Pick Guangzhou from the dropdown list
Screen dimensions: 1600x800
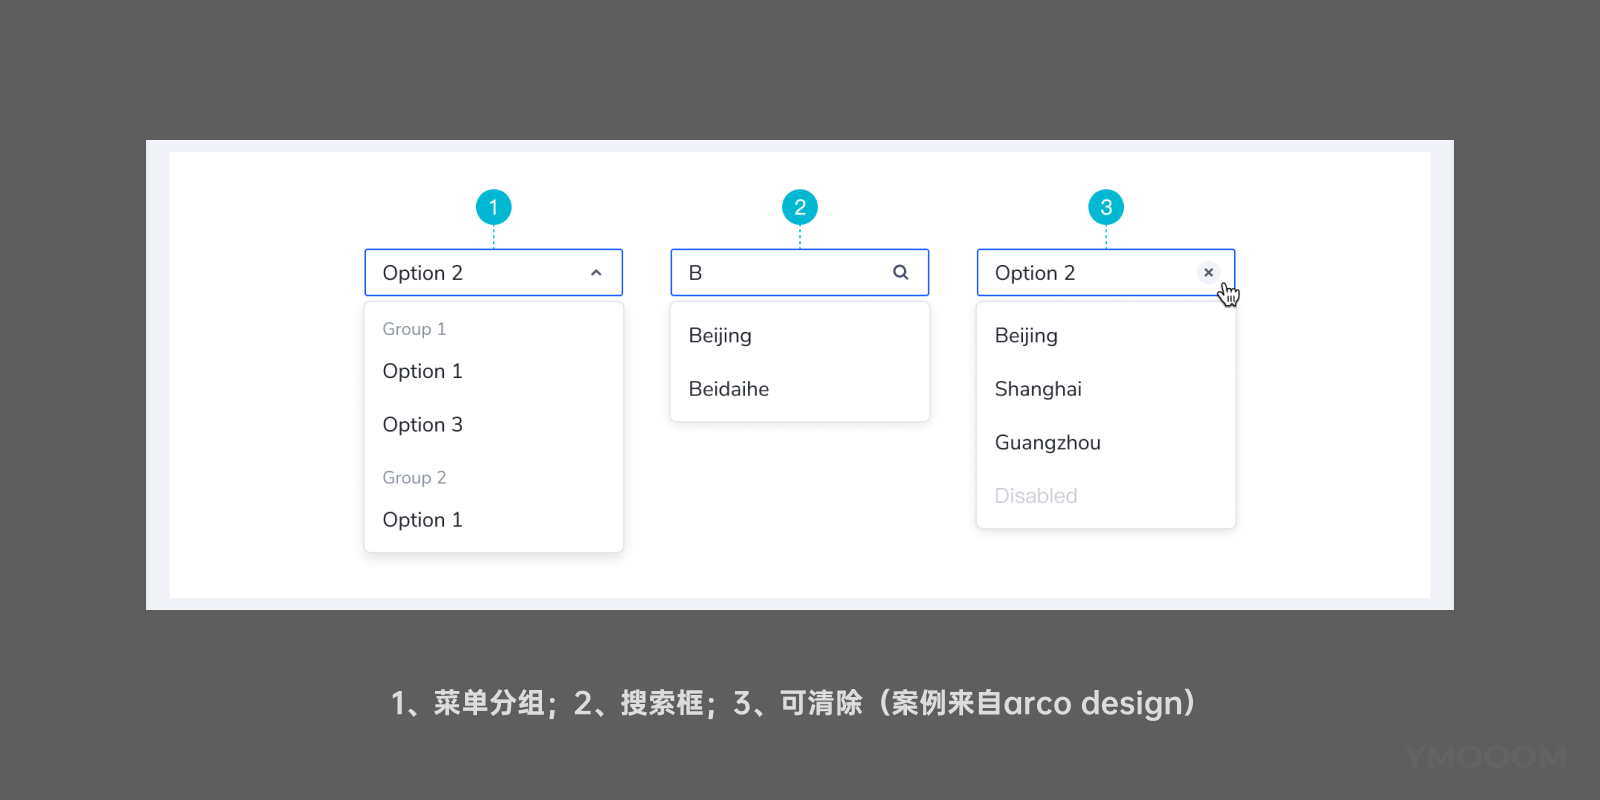click(1047, 443)
